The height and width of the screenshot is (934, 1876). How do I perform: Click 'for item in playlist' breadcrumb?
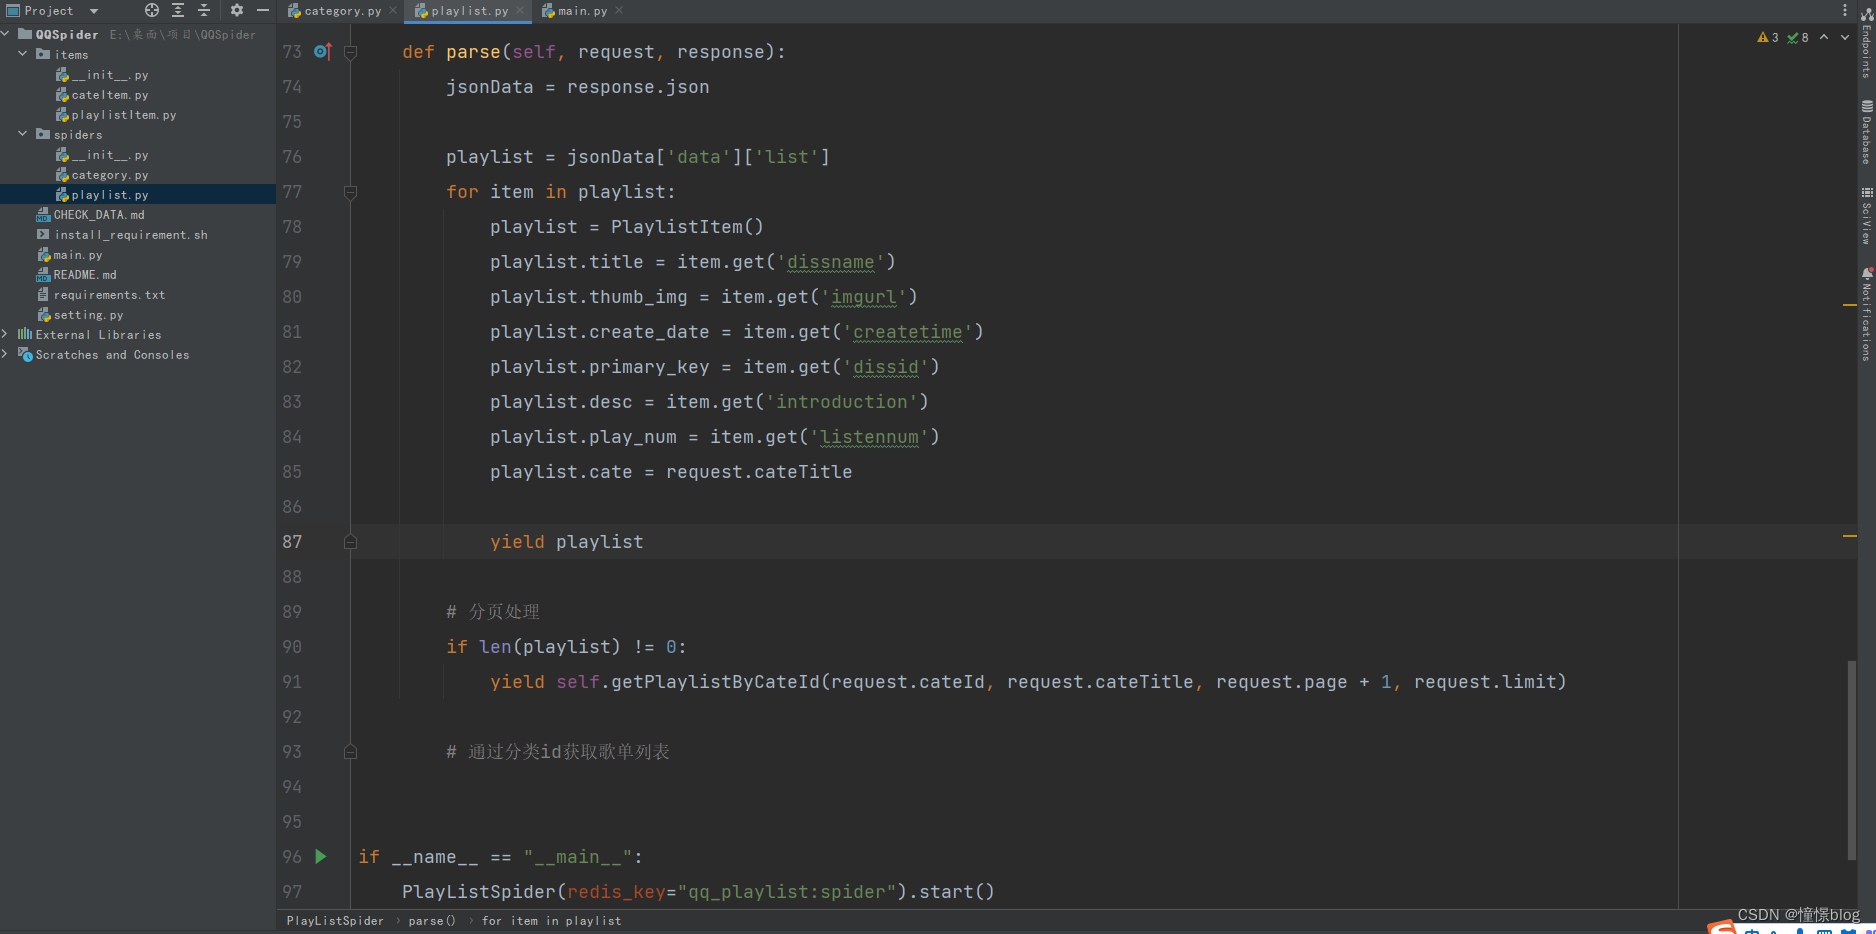551,921
